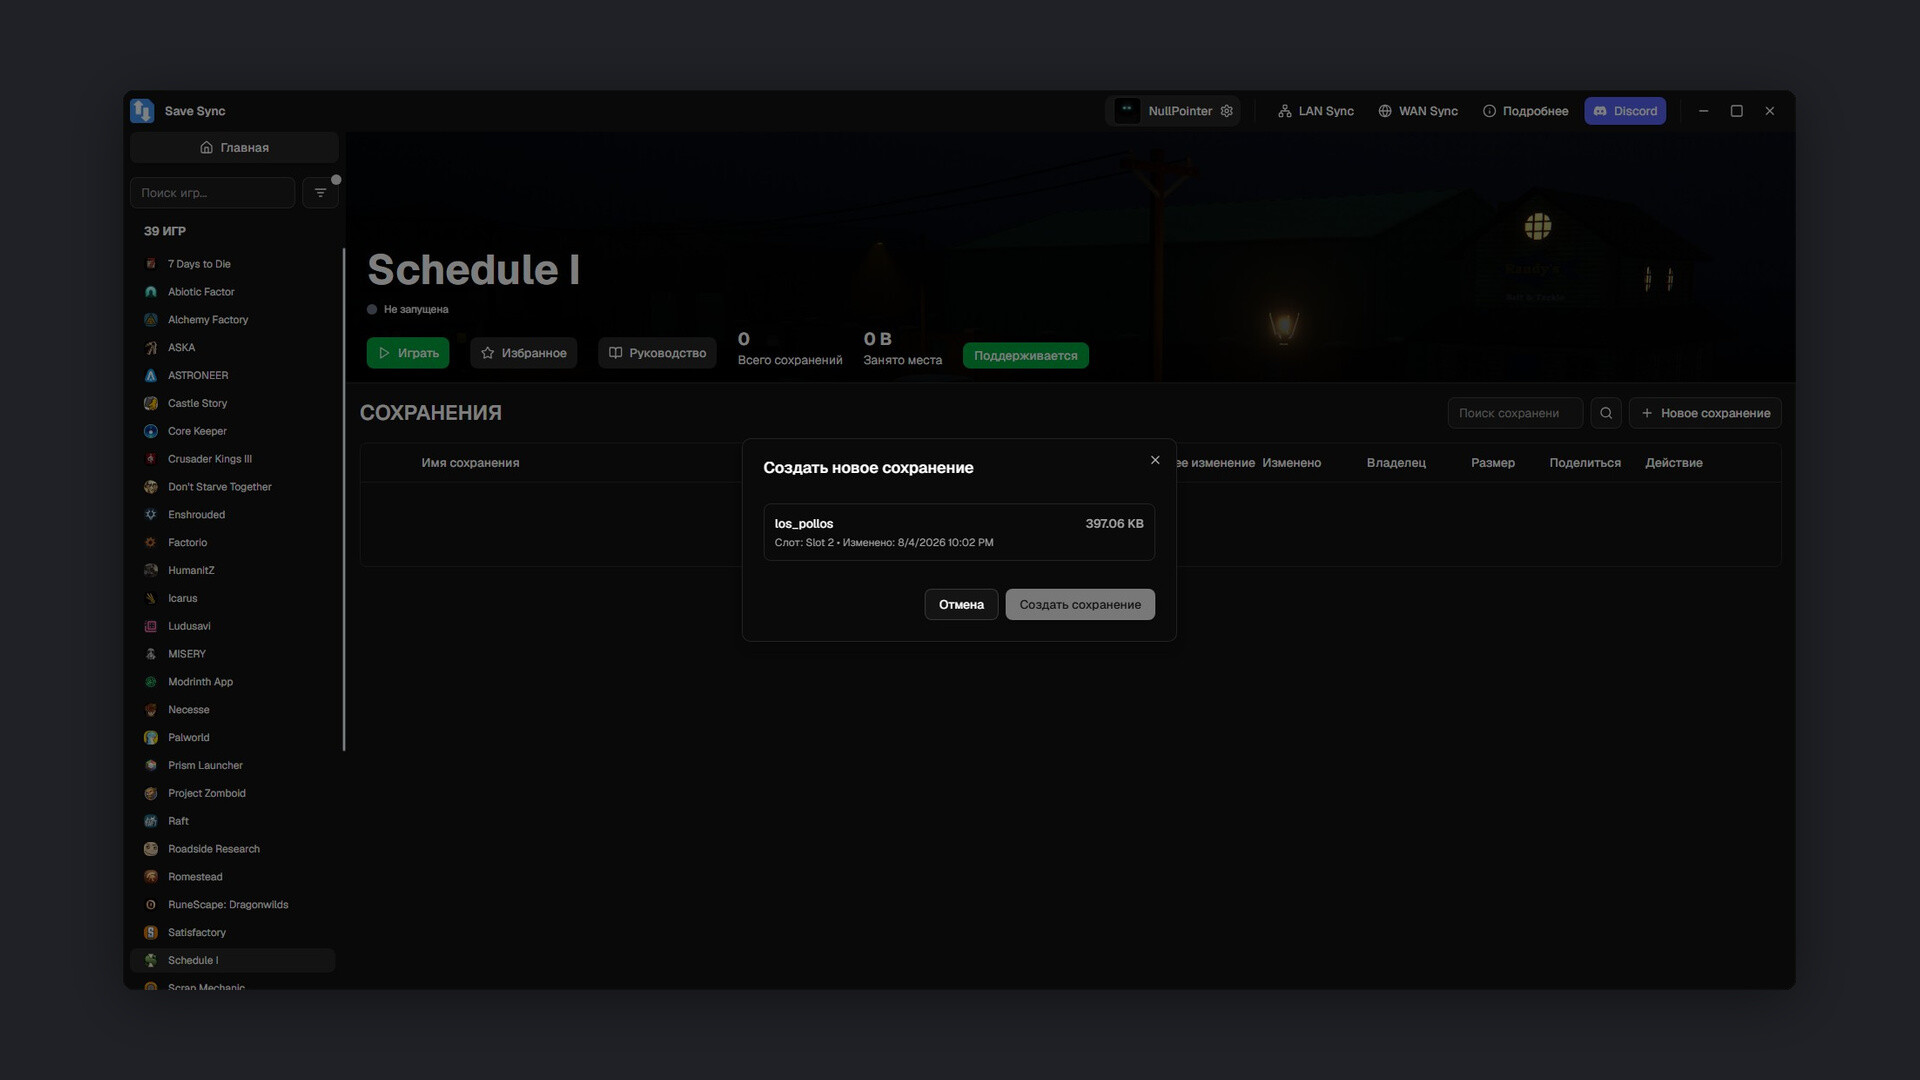
Task: Click the Новое сохранение button
Action: tap(1705, 413)
